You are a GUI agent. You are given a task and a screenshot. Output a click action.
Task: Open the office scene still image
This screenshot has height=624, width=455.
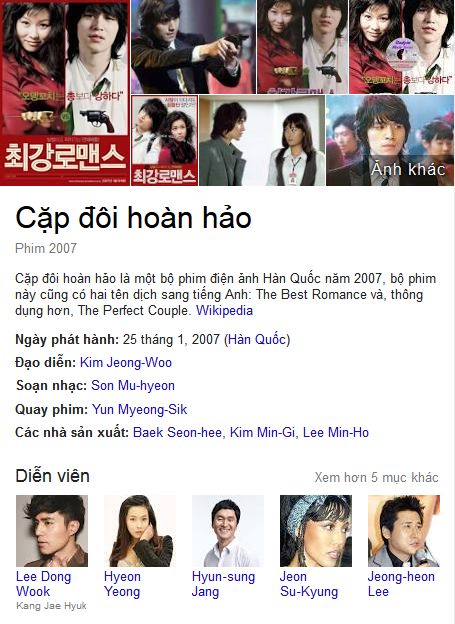point(262,140)
